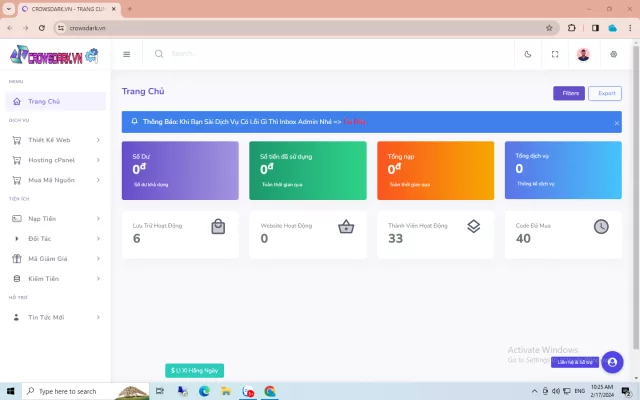Screen dimensions: 640x400
Task: Open the Windows Start menu
Action: tap(10, 391)
